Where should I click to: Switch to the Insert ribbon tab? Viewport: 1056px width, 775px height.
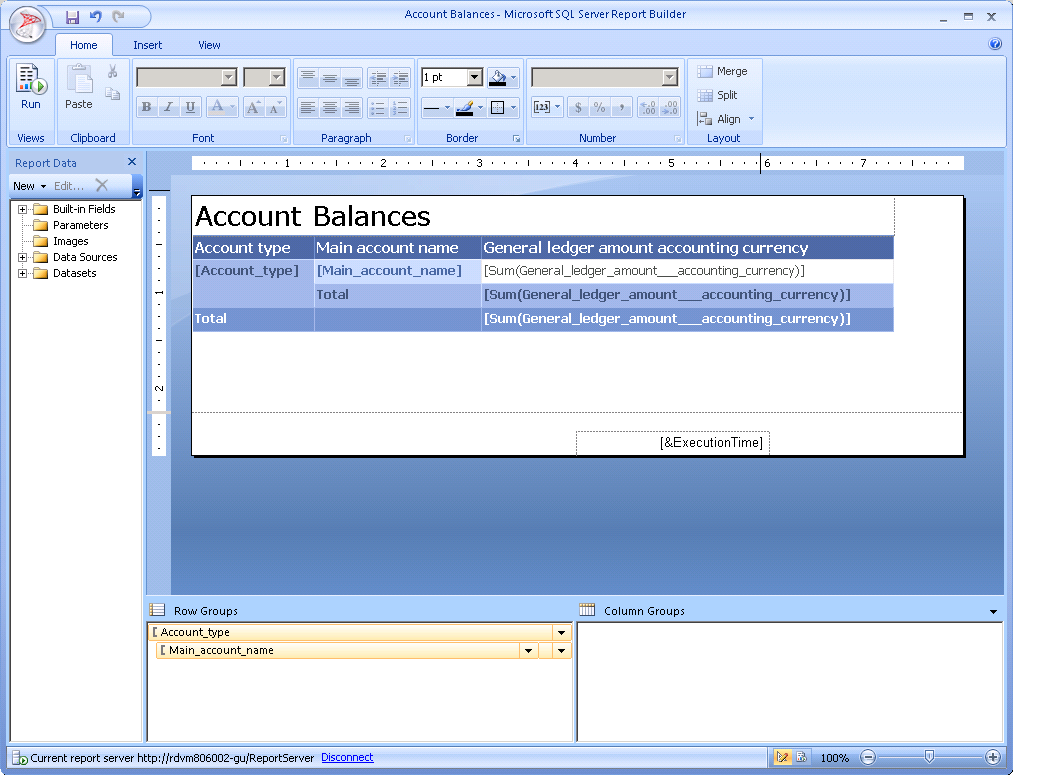[x=148, y=45]
